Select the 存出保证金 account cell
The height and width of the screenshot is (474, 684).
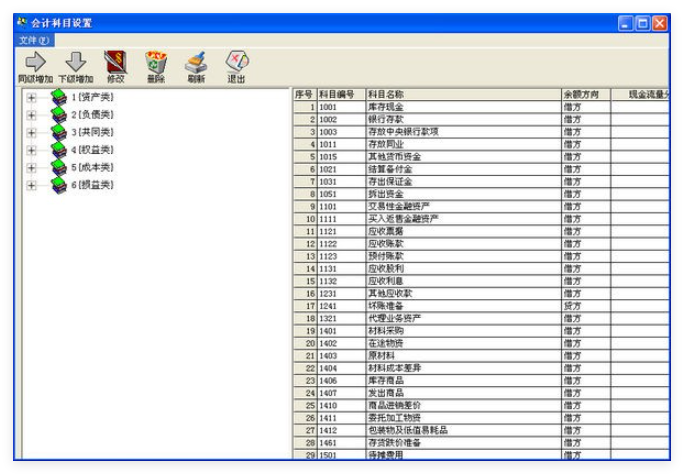tap(463, 182)
